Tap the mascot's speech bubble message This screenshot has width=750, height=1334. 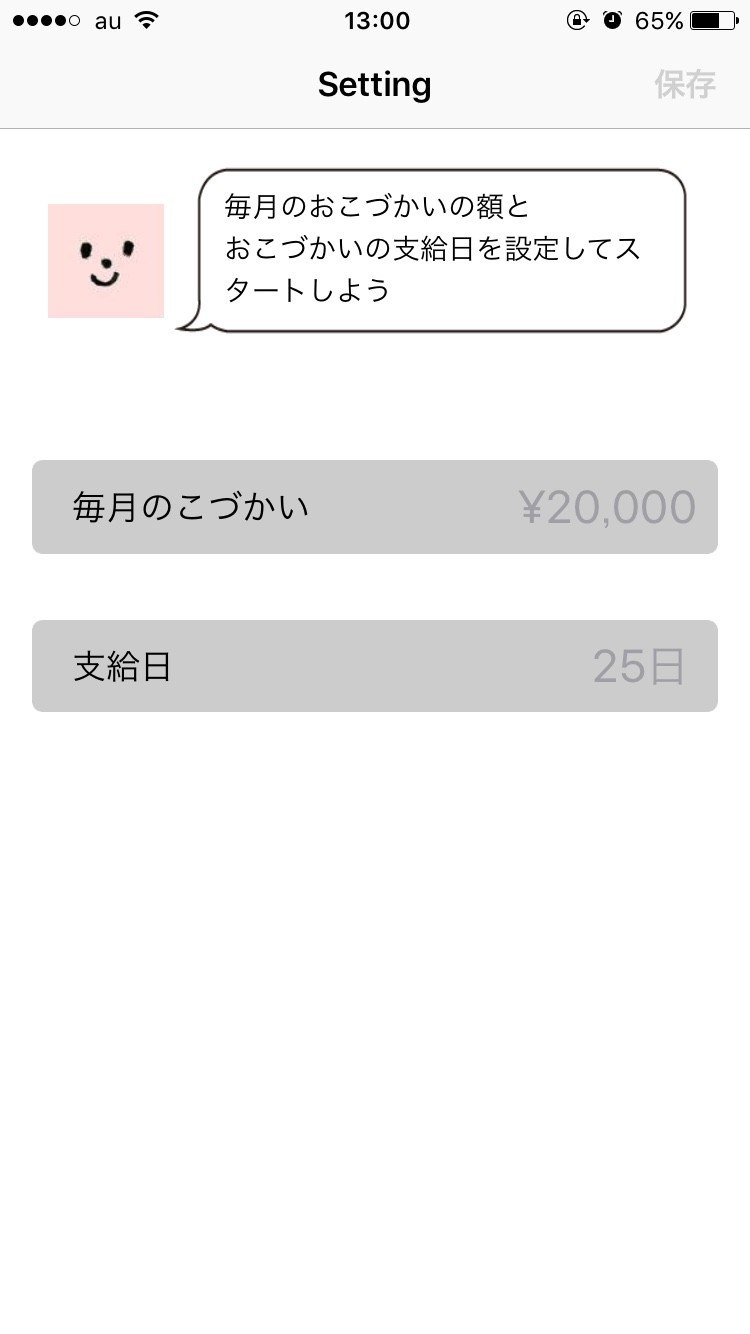point(440,250)
